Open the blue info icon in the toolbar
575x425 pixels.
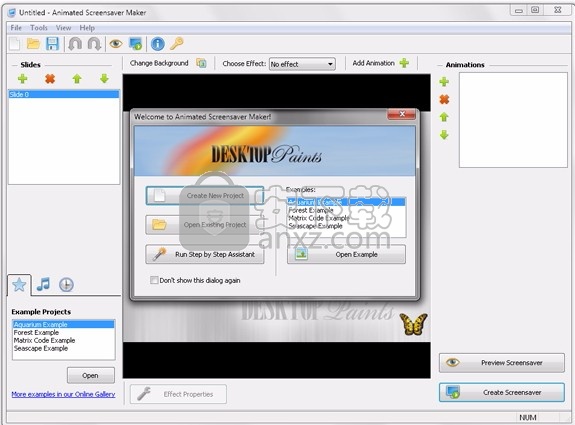(158, 44)
